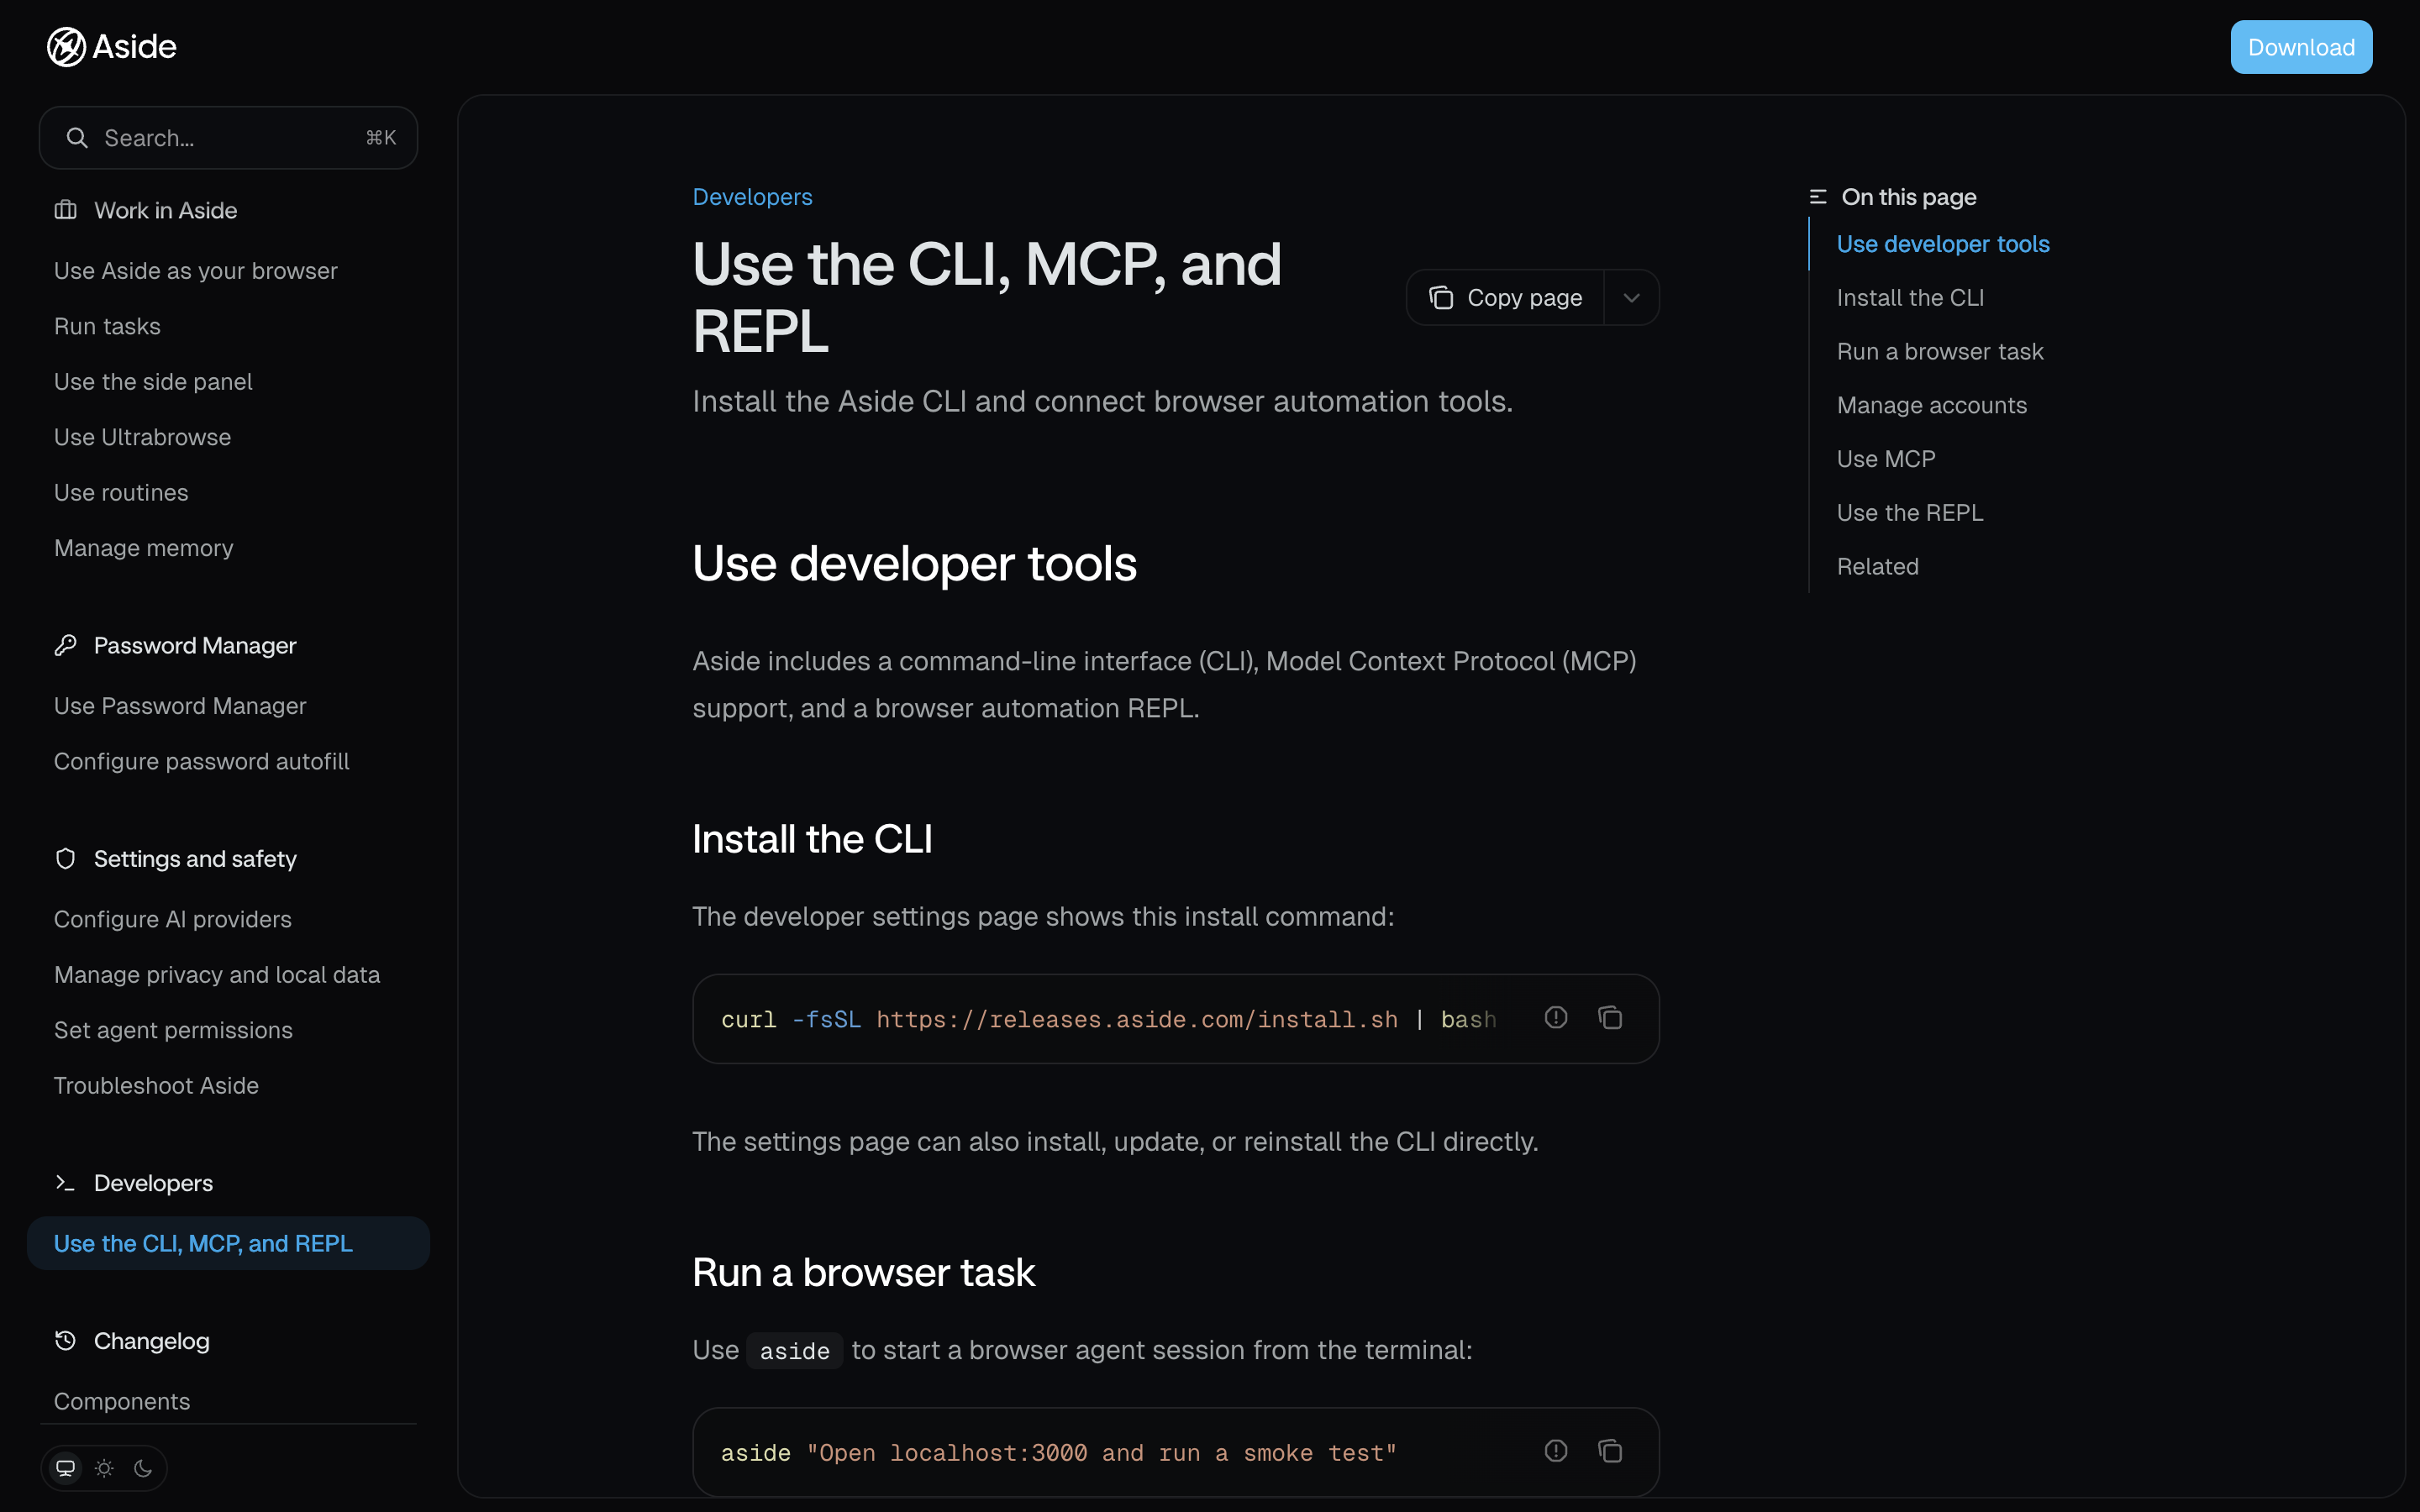Click the Install the CLI heading

click(812, 839)
